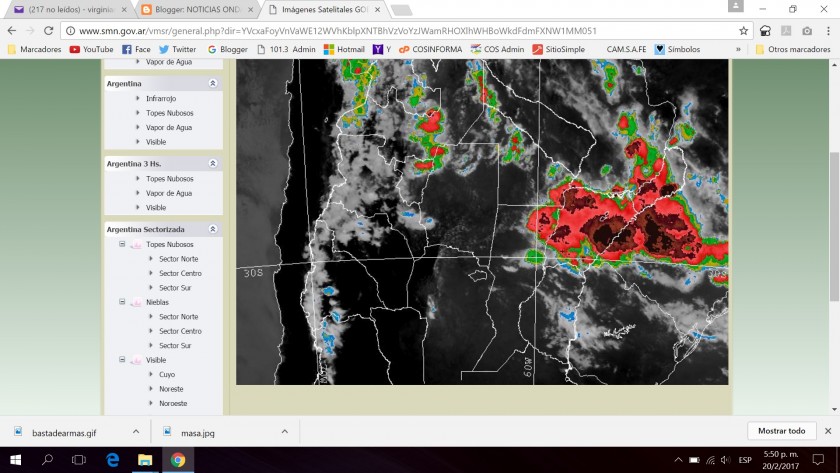Switch to the Blogger NOTICIAS tab
840x473 pixels.
(195, 9)
